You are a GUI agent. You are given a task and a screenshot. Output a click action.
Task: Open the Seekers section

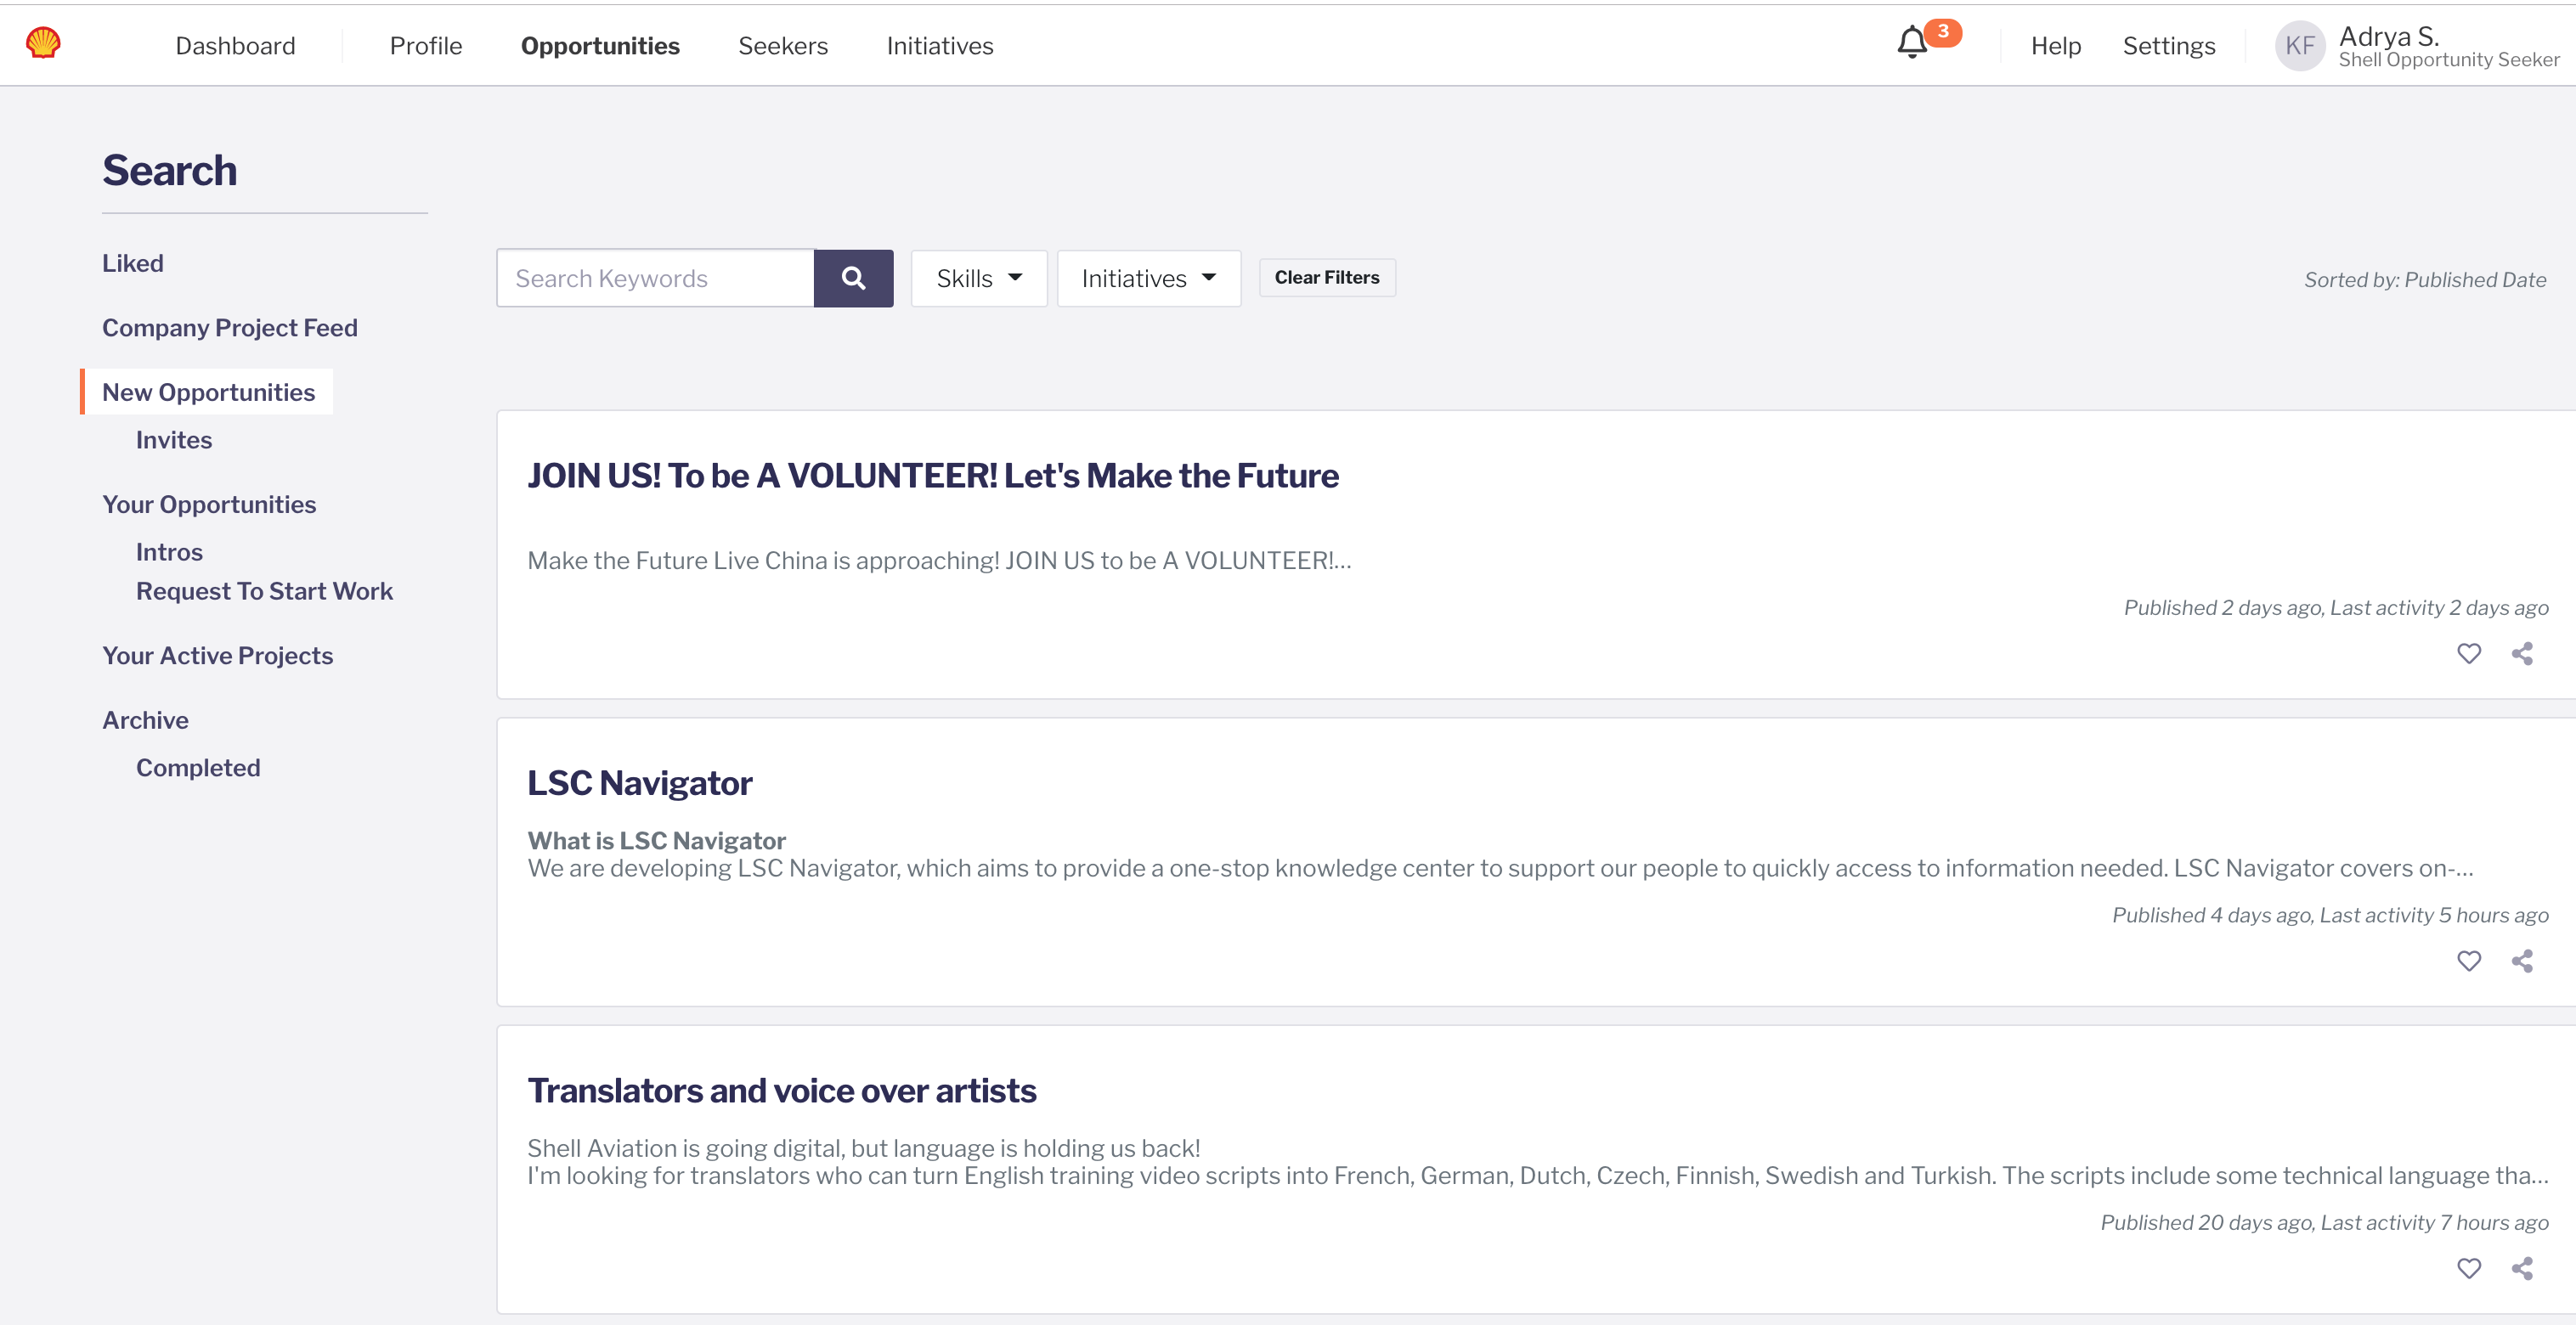(x=783, y=45)
